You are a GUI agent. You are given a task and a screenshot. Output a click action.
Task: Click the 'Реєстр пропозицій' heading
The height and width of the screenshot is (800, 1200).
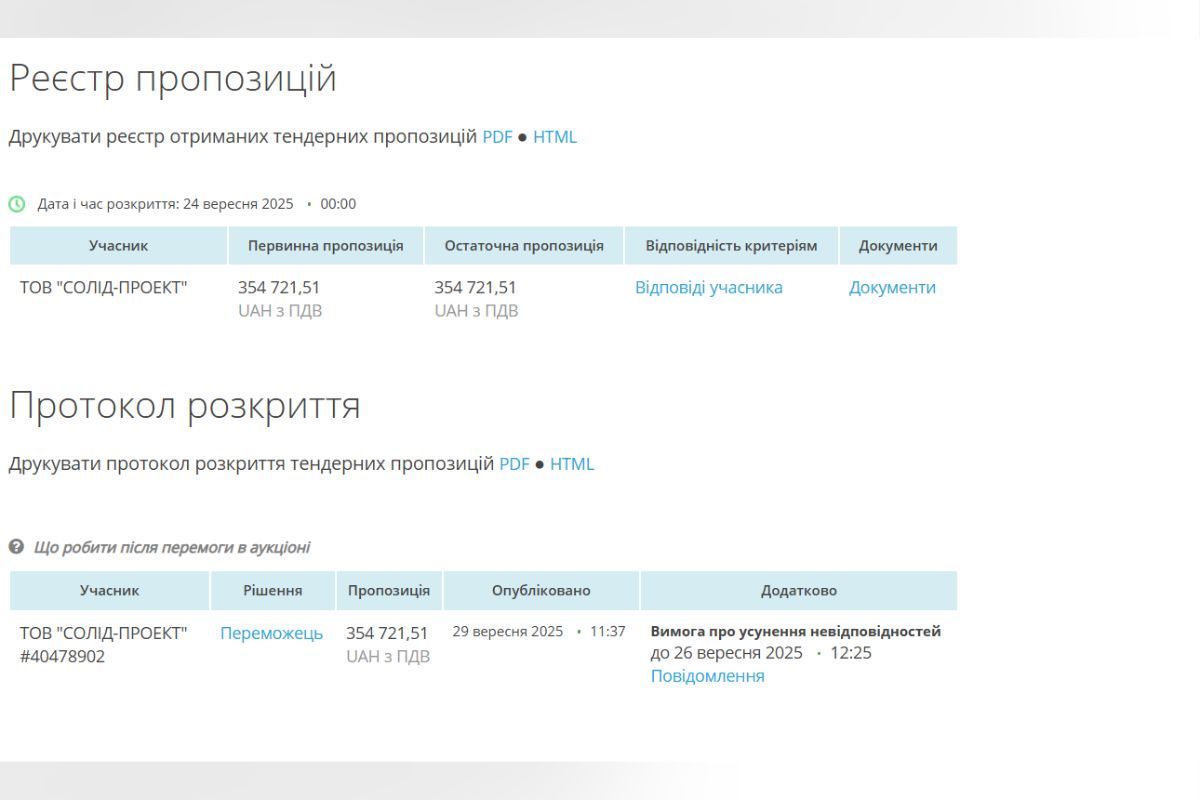pos(173,79)
